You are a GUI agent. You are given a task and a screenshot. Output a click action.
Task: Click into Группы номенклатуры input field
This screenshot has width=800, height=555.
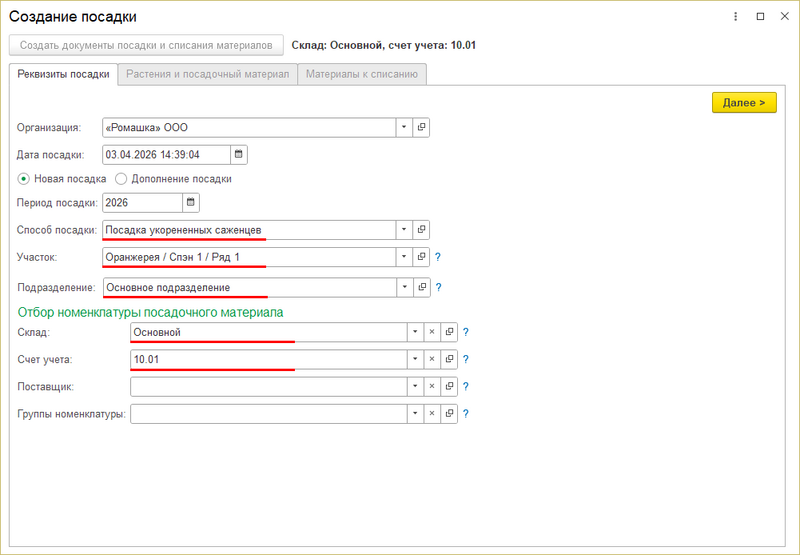(x=268, y=413)
